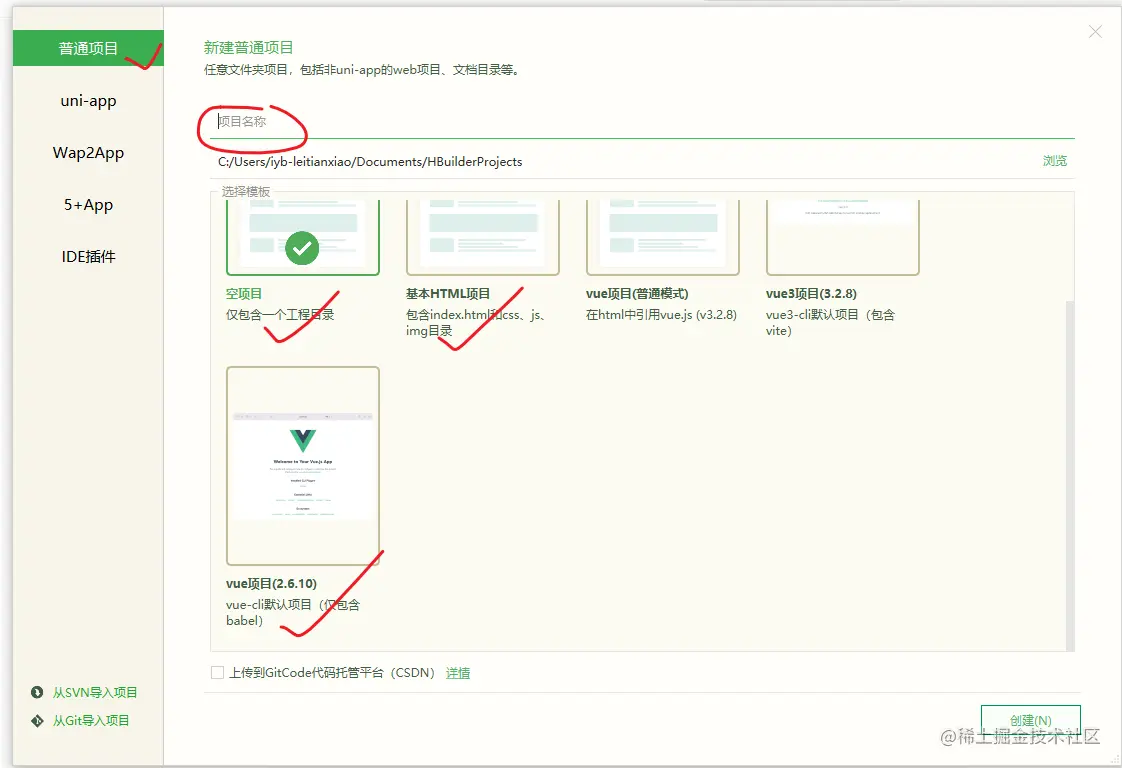Image resolution: width=1122 pixels, height=768 pixels.
Task: Select the vue项目(2.6.10) template thumbnail
Action: point(303,466)
